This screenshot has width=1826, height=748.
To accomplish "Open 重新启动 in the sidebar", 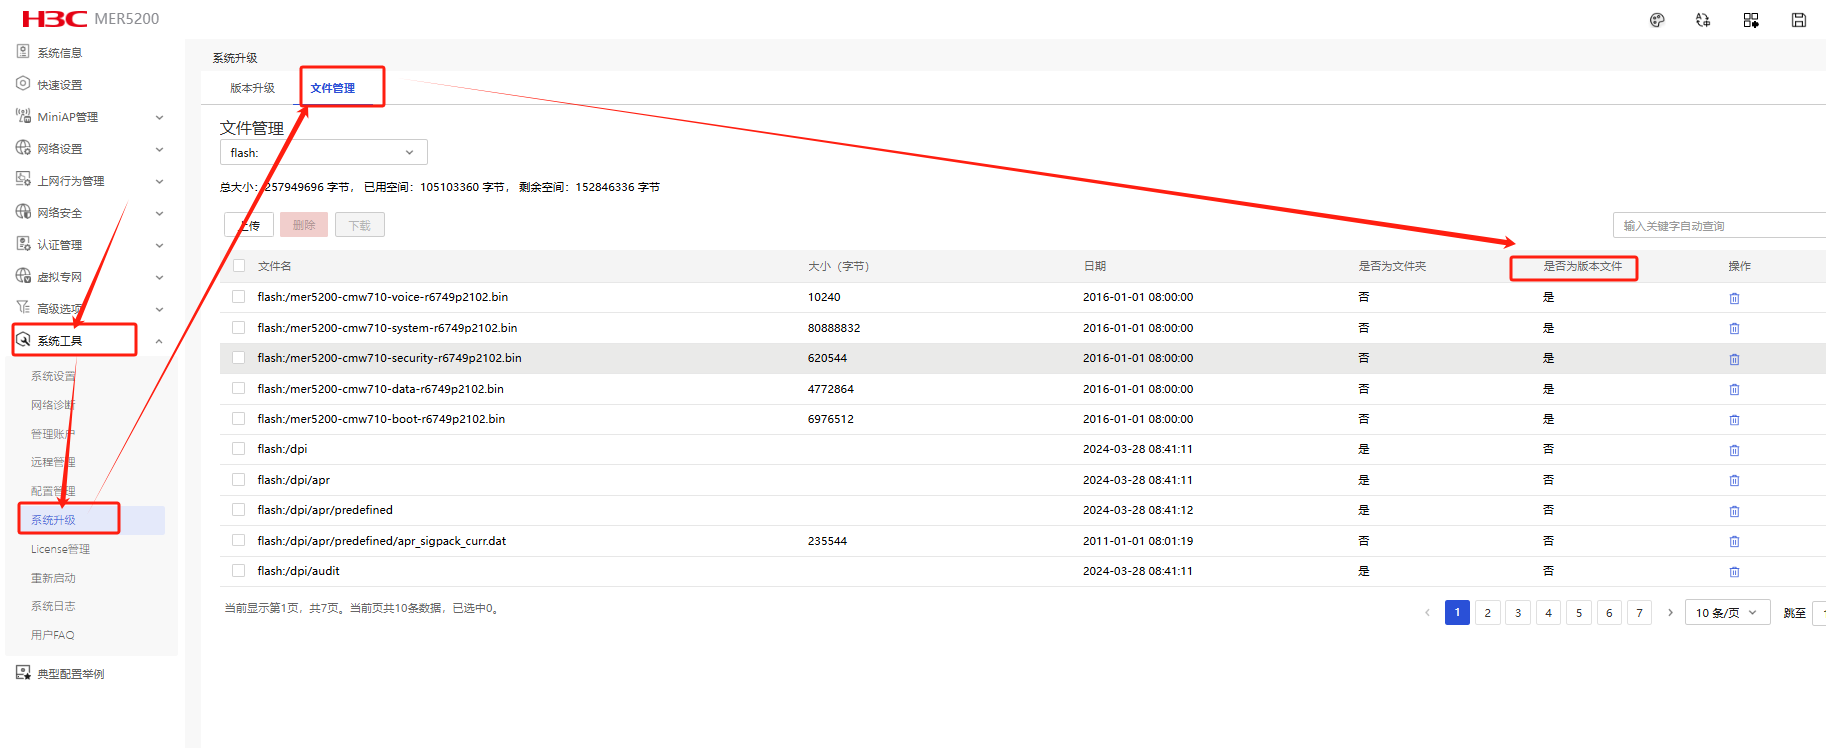I will click(x=53, y=578).
